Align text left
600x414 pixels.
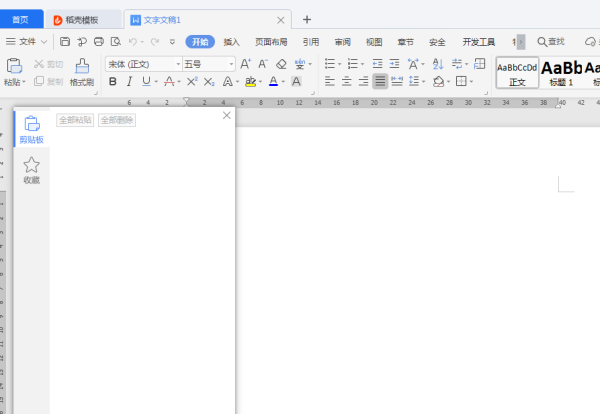point(329,81)
